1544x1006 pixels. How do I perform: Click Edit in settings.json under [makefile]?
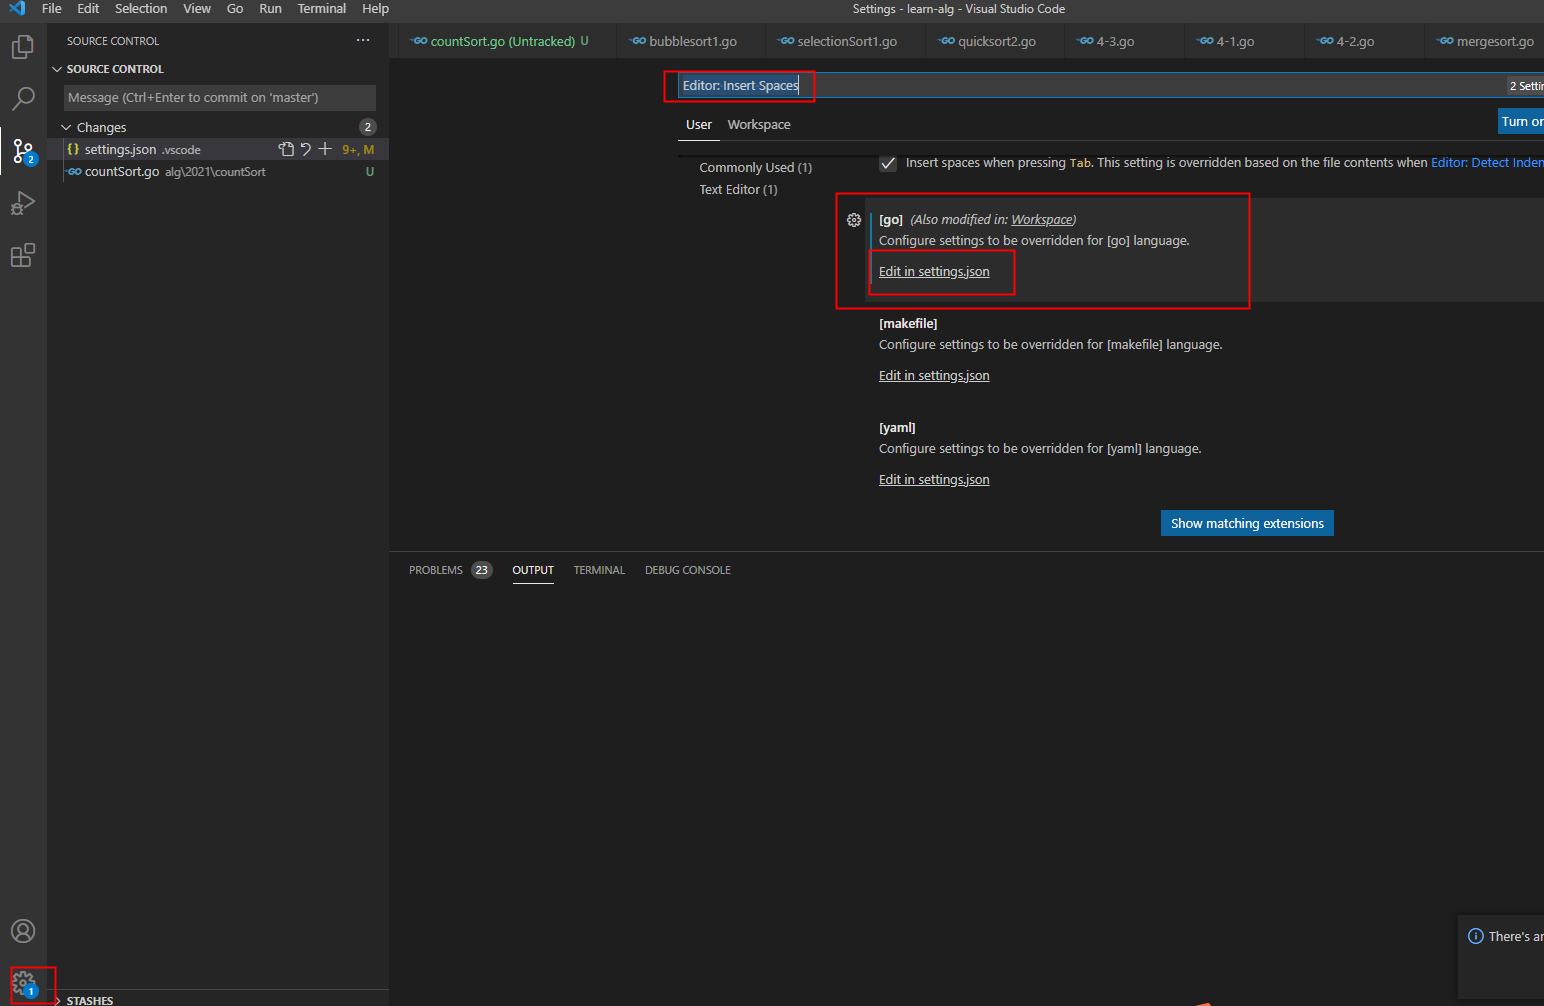(x=934, y=376)
